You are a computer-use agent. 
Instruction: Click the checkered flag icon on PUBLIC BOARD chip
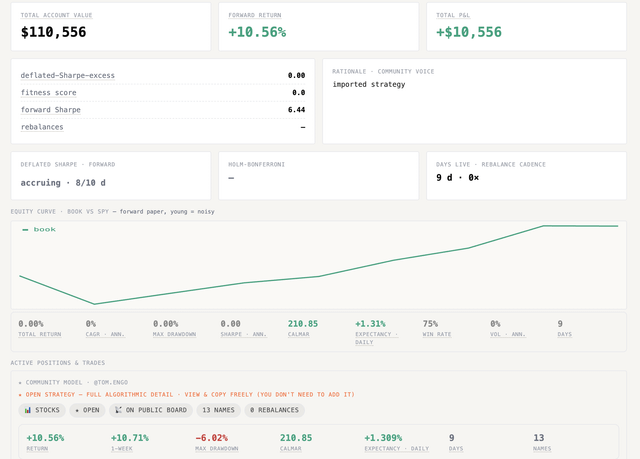[118, 410]
